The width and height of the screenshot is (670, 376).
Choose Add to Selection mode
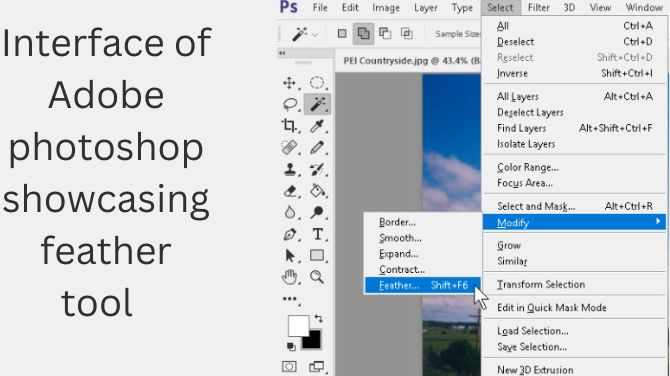click(x=363, y=33)
